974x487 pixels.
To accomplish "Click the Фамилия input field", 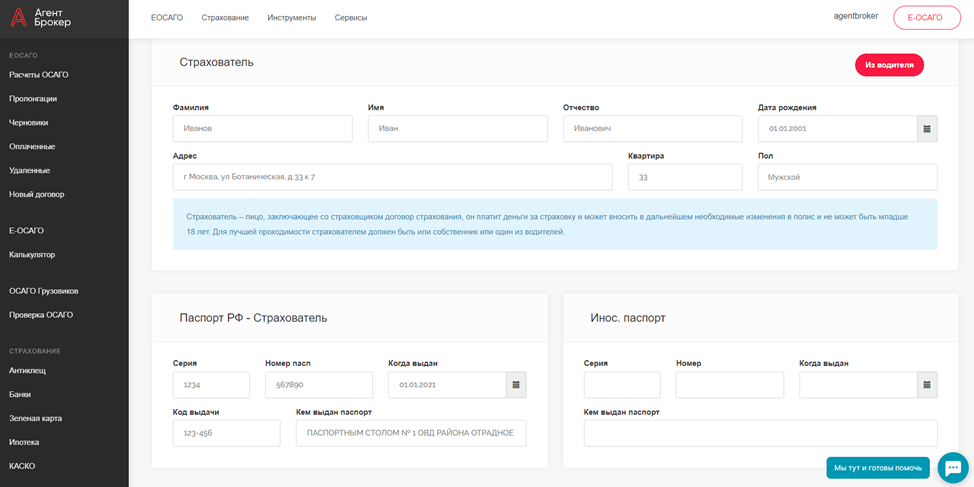I will coord(262,129).
